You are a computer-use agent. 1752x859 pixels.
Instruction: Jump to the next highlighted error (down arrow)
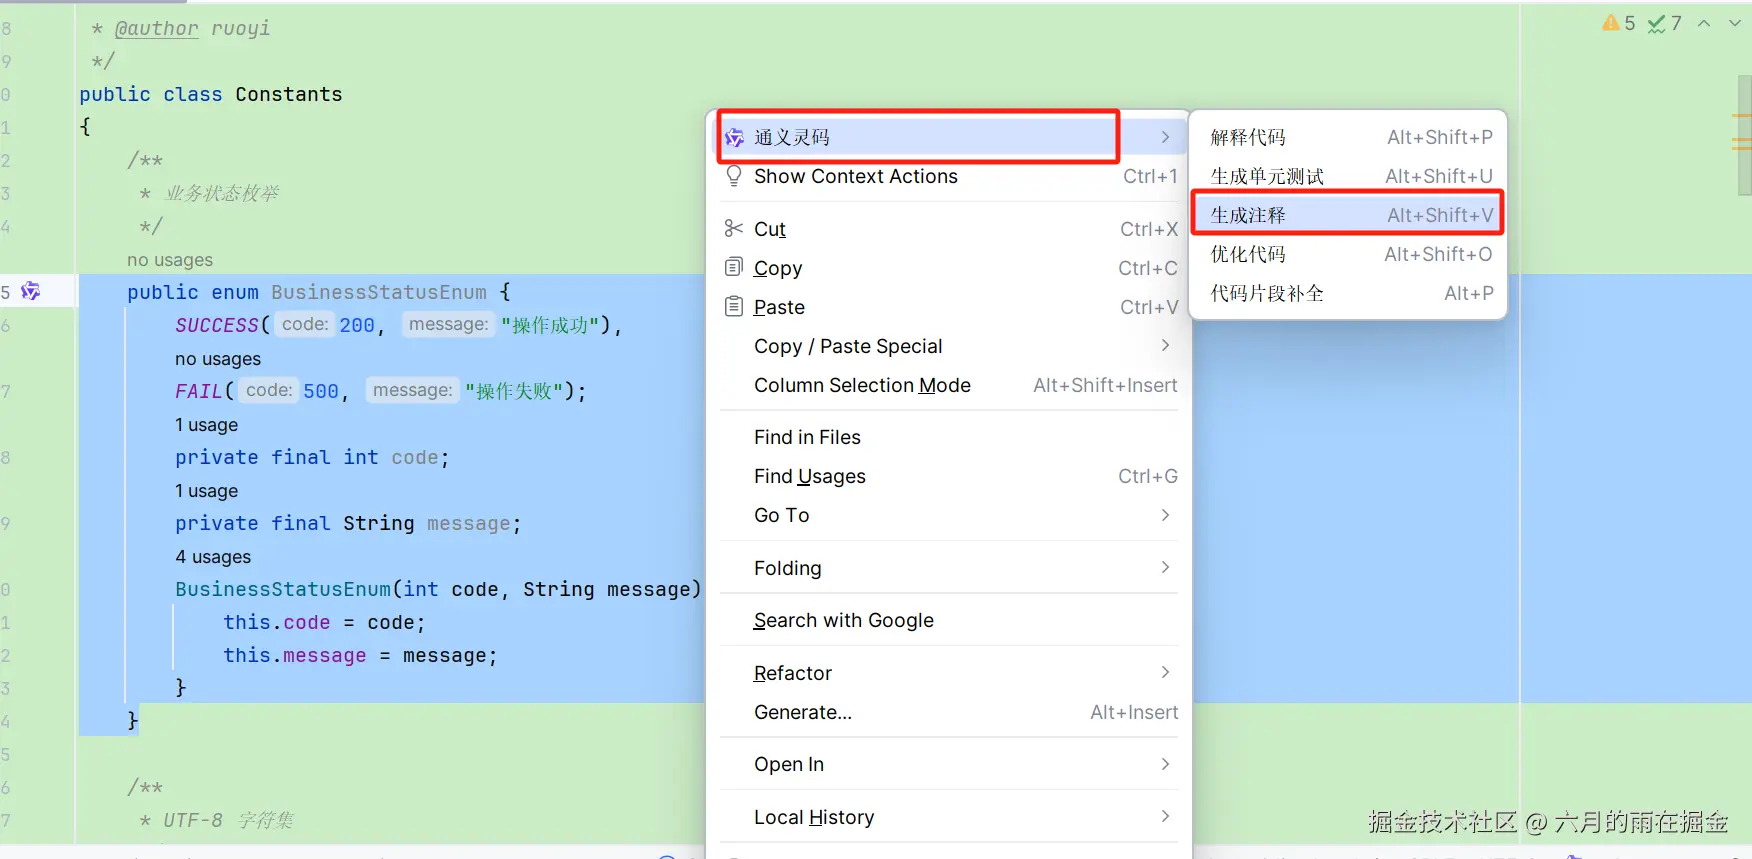(x=1735, y=23)
